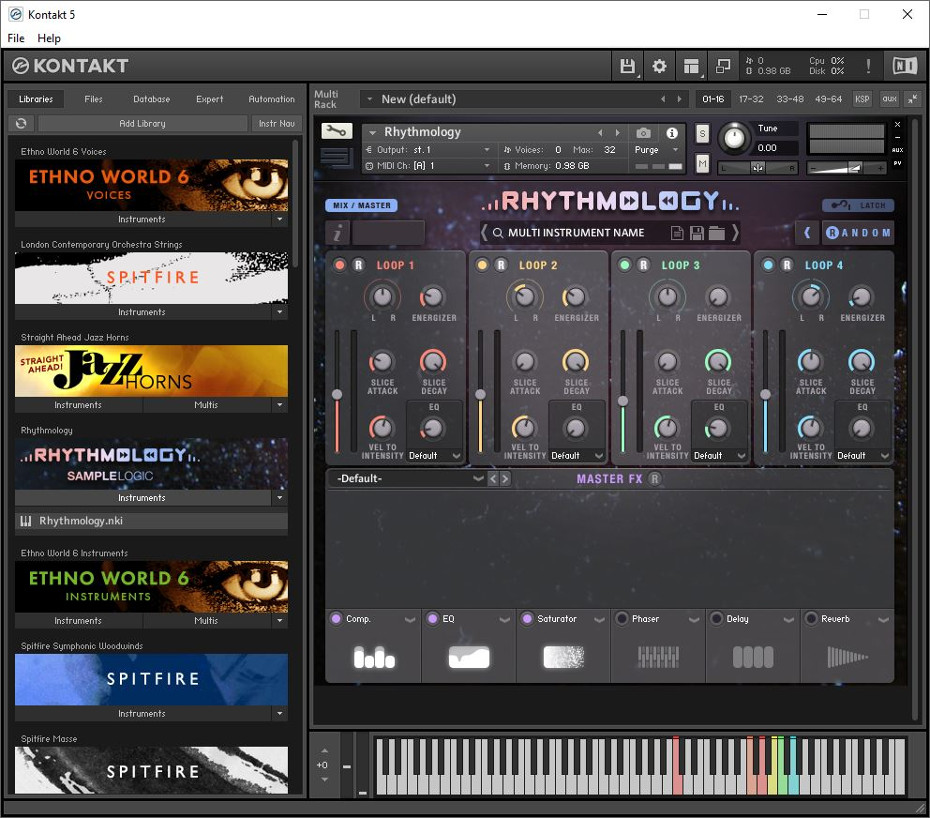Open the MIDI Ch [A] 1 dropdown

coord(428,166)
